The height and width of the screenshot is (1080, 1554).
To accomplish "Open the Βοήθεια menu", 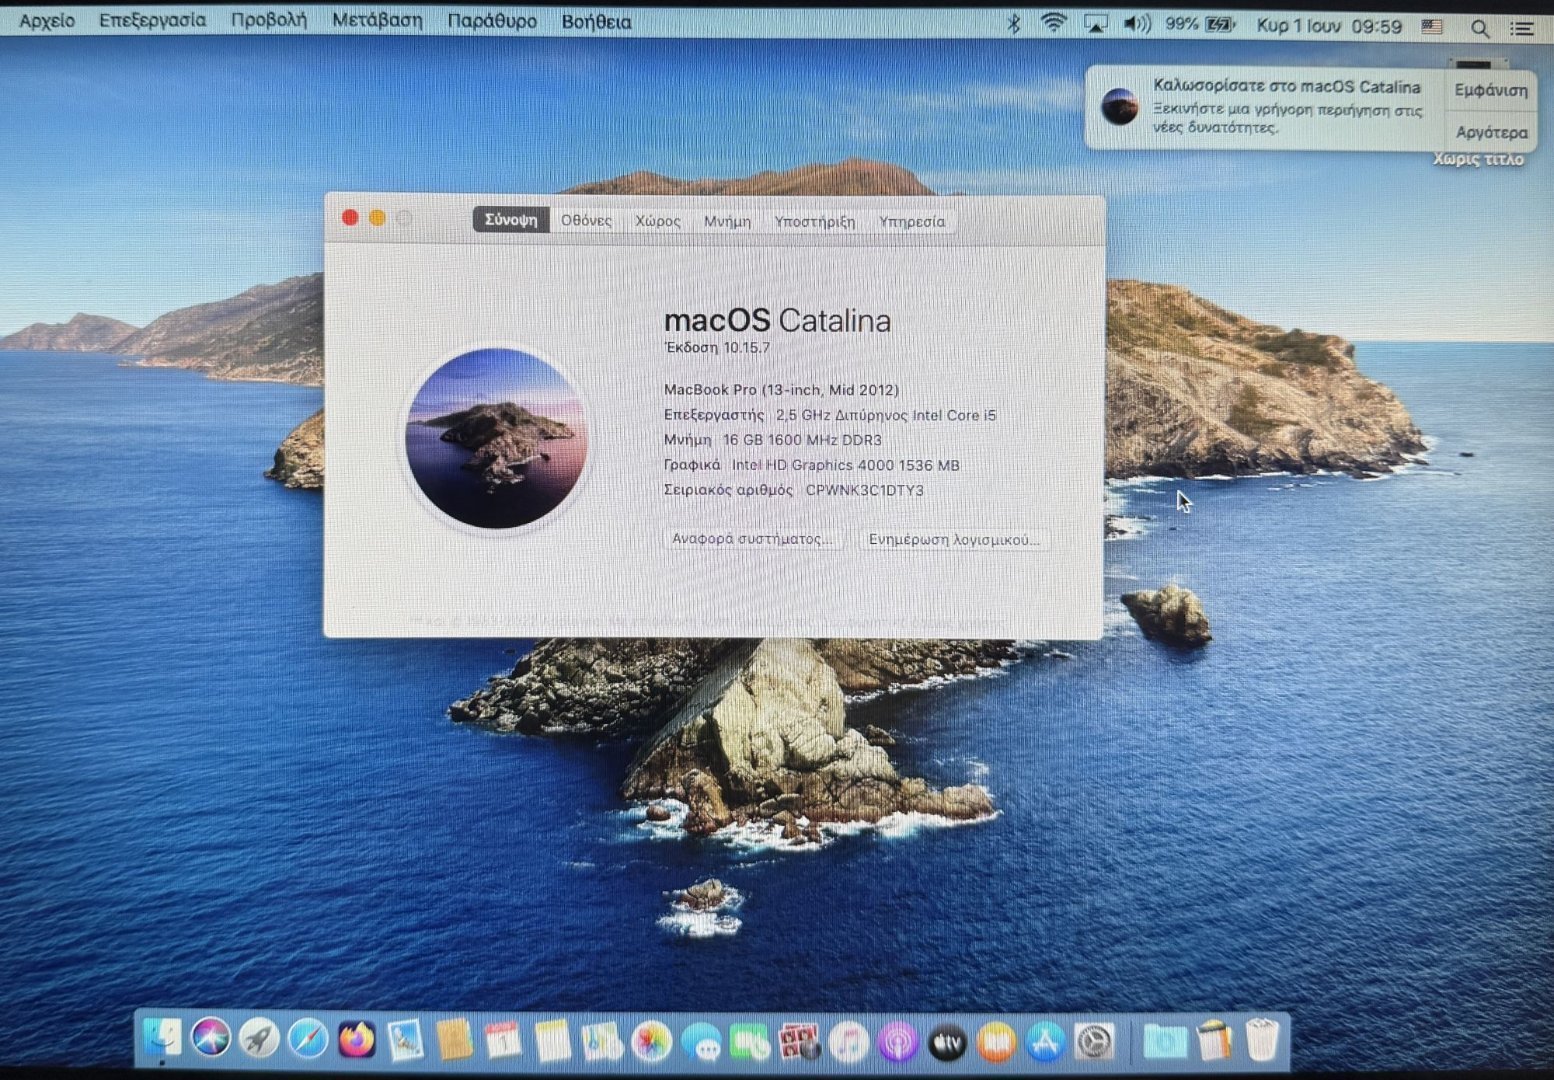I will tap(596, 21).
